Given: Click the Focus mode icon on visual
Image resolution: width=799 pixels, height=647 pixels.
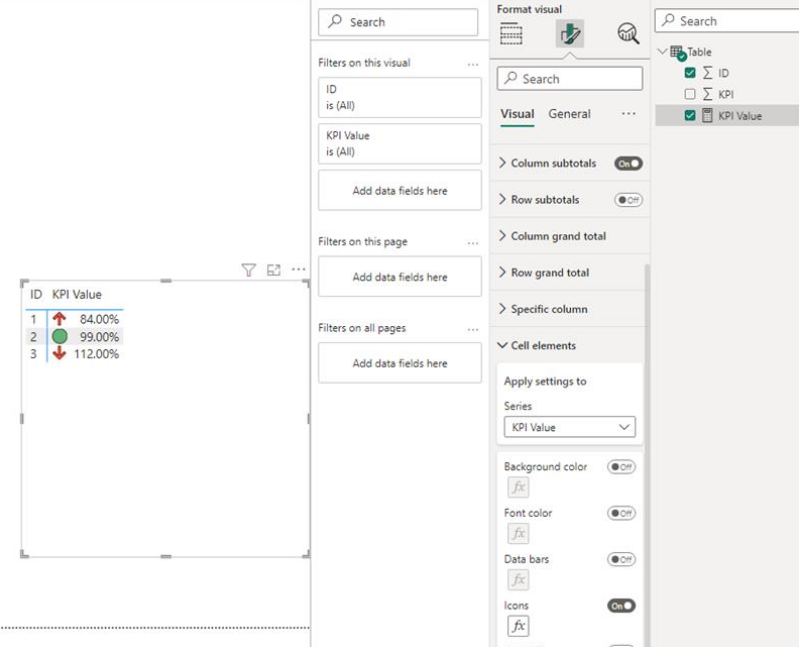Looking at the screenshot, I should coord(274,269).
